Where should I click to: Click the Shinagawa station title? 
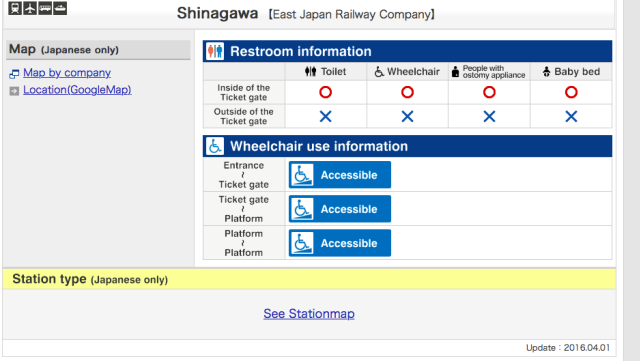pos(217,13)
